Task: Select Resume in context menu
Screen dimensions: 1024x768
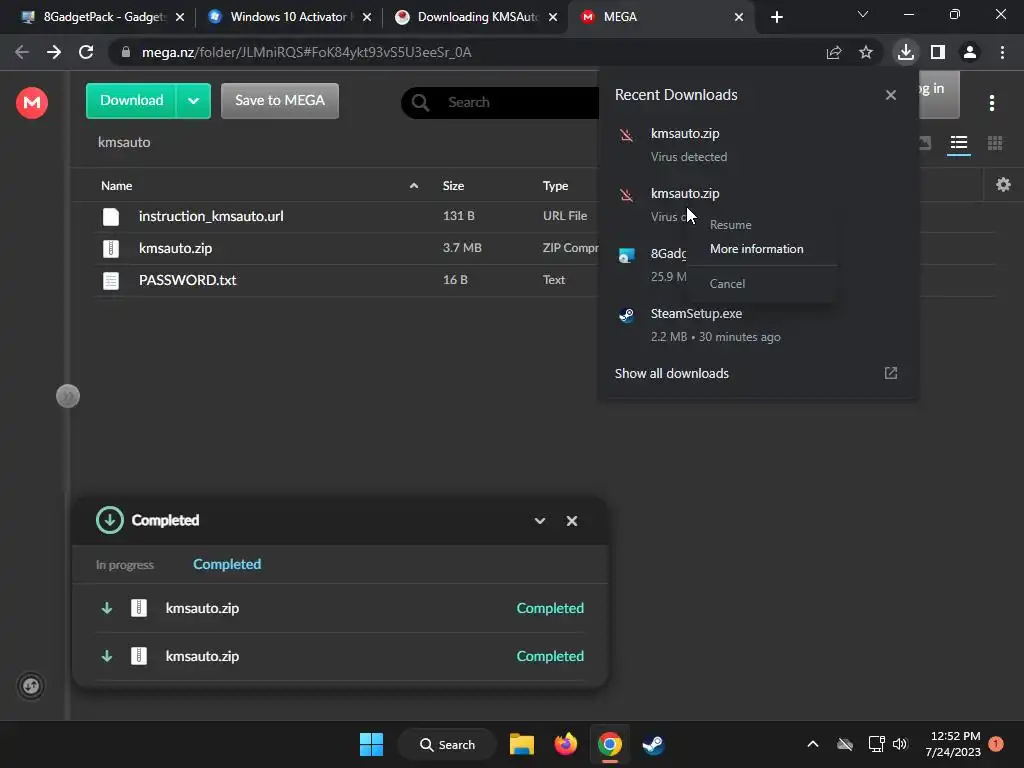Action: coord(730,225)
